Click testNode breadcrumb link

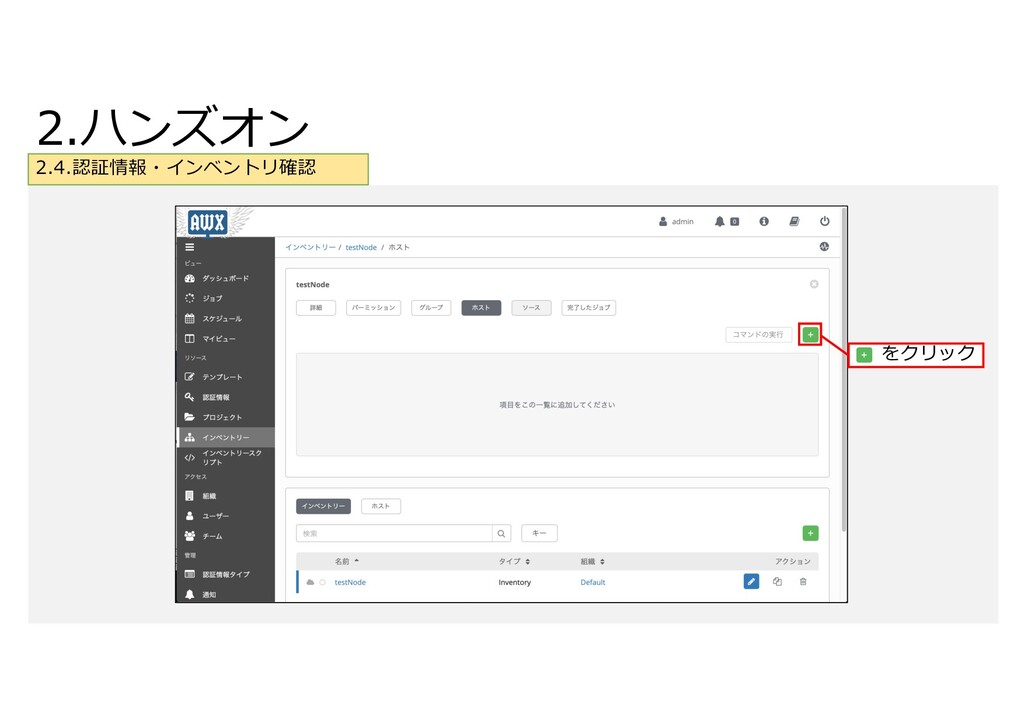click(x=361, y=247)
